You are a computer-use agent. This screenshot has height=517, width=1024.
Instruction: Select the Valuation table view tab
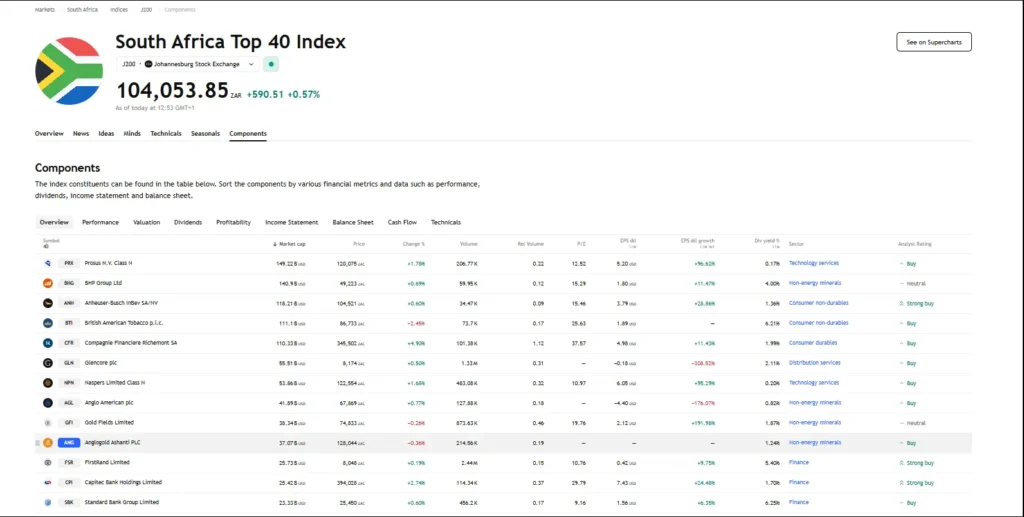click(x=146, y=223)
